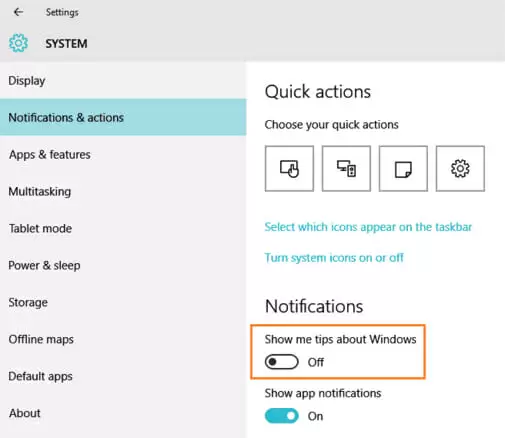
Task: Select the Note quick action tile
Action: 403,168
